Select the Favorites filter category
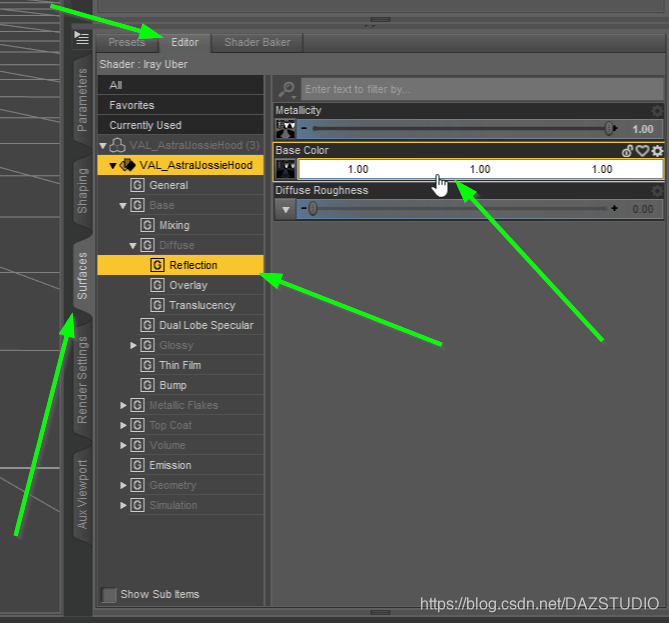This screenshot has height=623, width=669. pos(180,105)
